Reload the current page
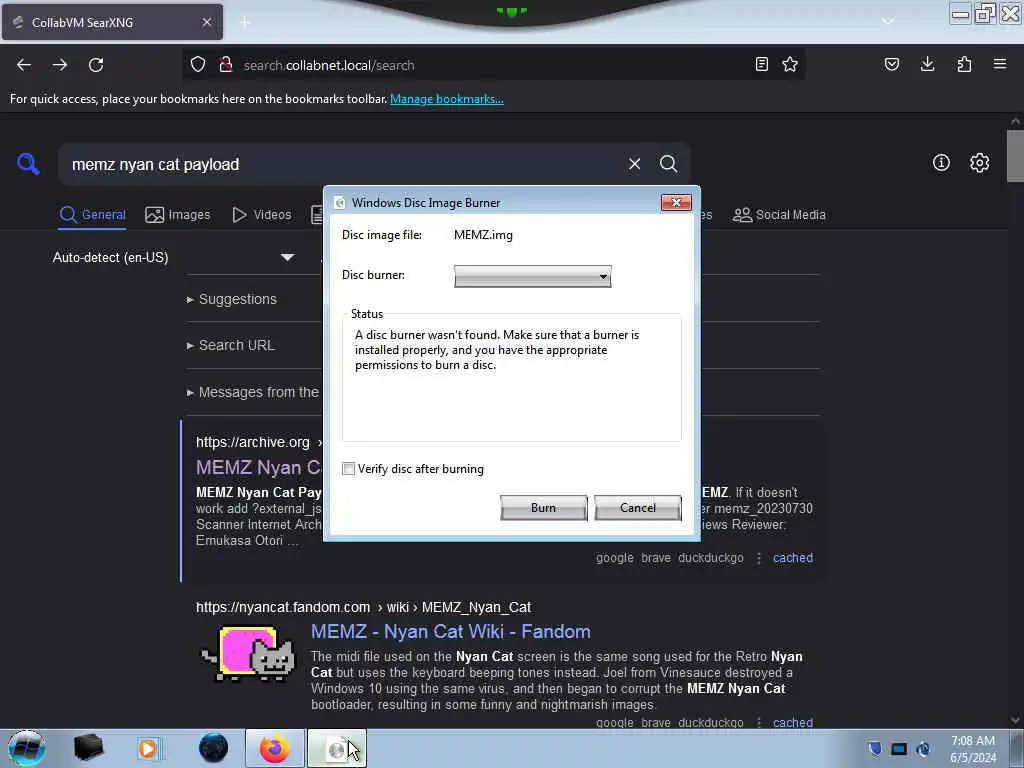The image size is (1024, 768). pyautogui.click(x=96, y=65)
